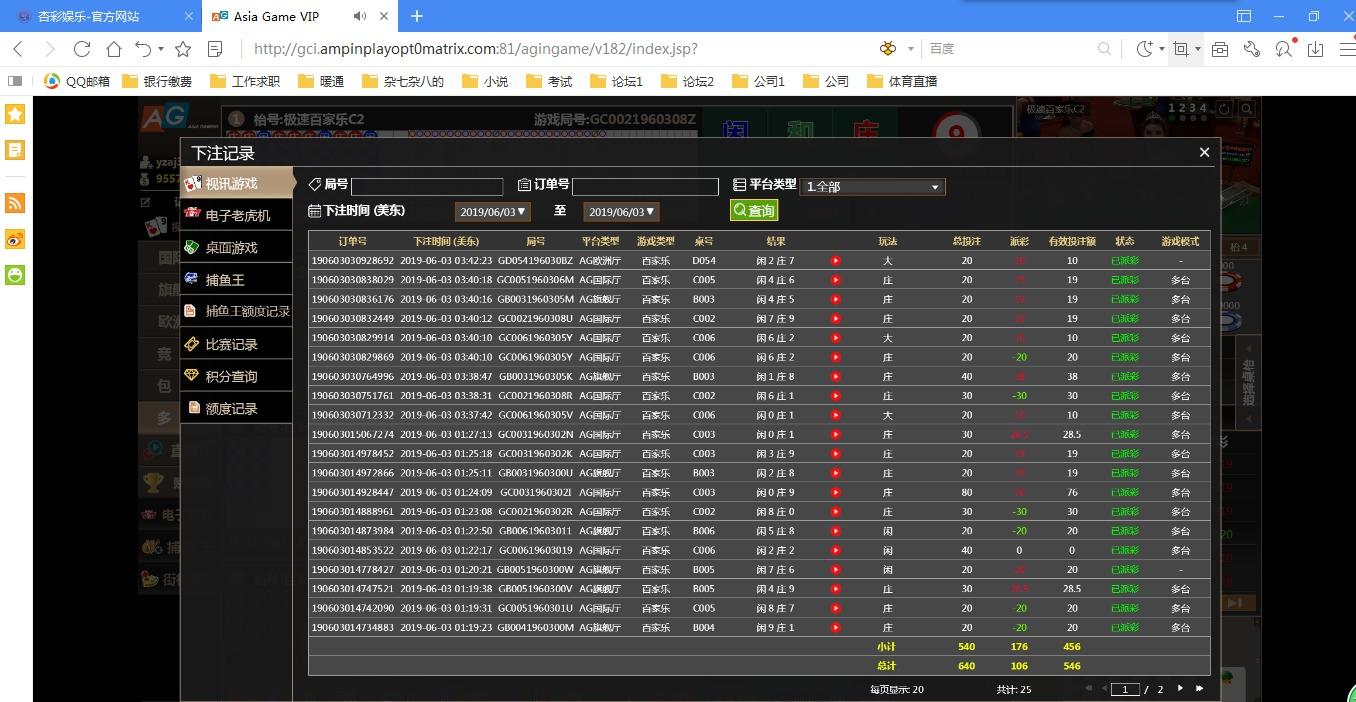
Task: Play video replay for order 190603030928692
Action: tap(835, 261)
